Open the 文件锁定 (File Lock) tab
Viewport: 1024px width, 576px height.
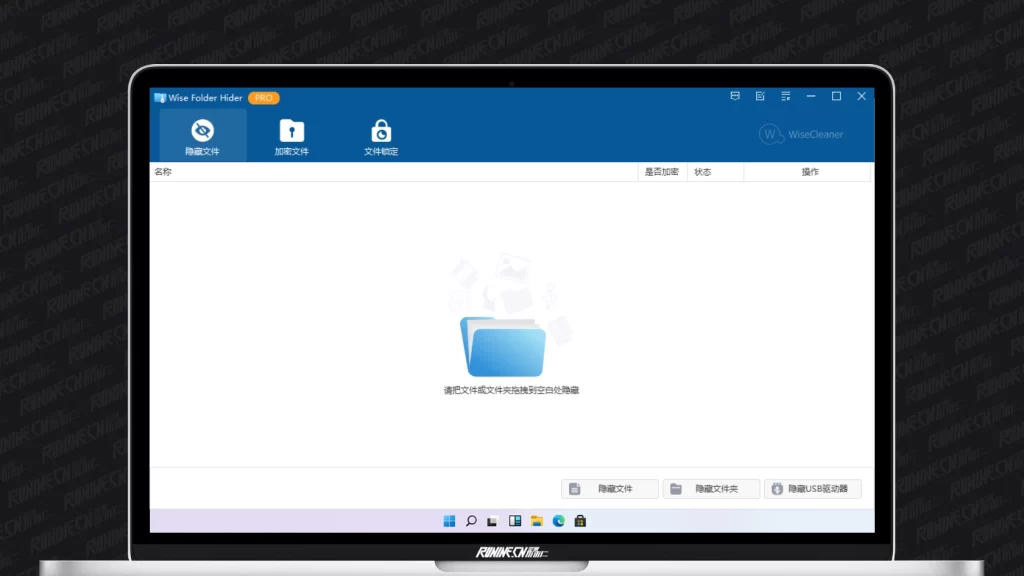click(381, 136)
